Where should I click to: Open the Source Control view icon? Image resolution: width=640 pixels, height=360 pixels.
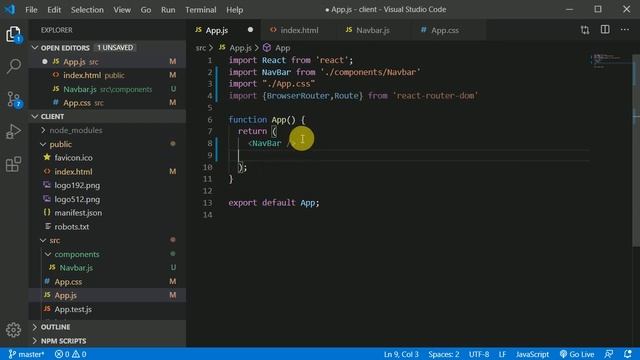pos(13,99)
